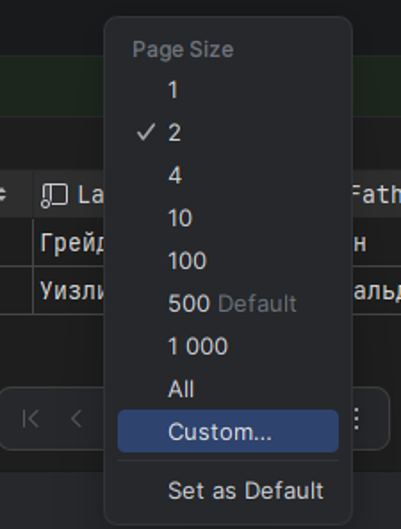Go to first page icon
Screen dimensions: 401x529
pyautogui.click(x=31, y=419)
